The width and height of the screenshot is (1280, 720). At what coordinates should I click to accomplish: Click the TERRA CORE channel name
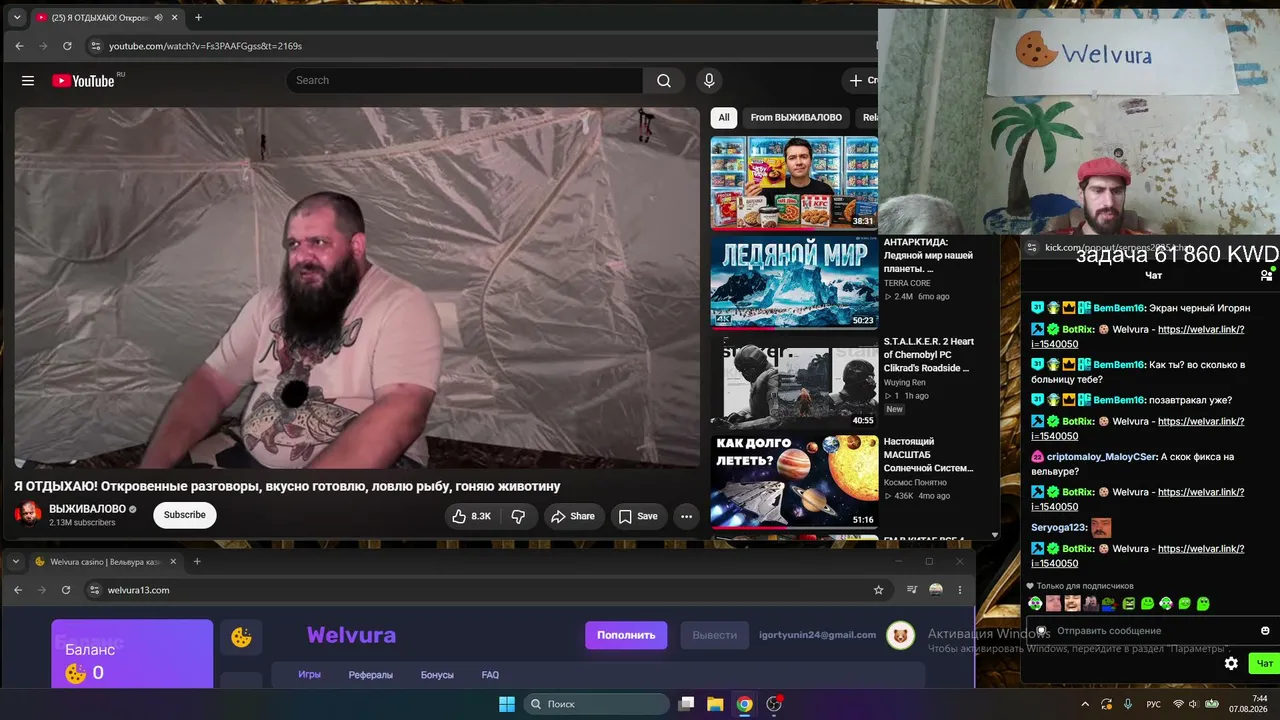(907, 283)
